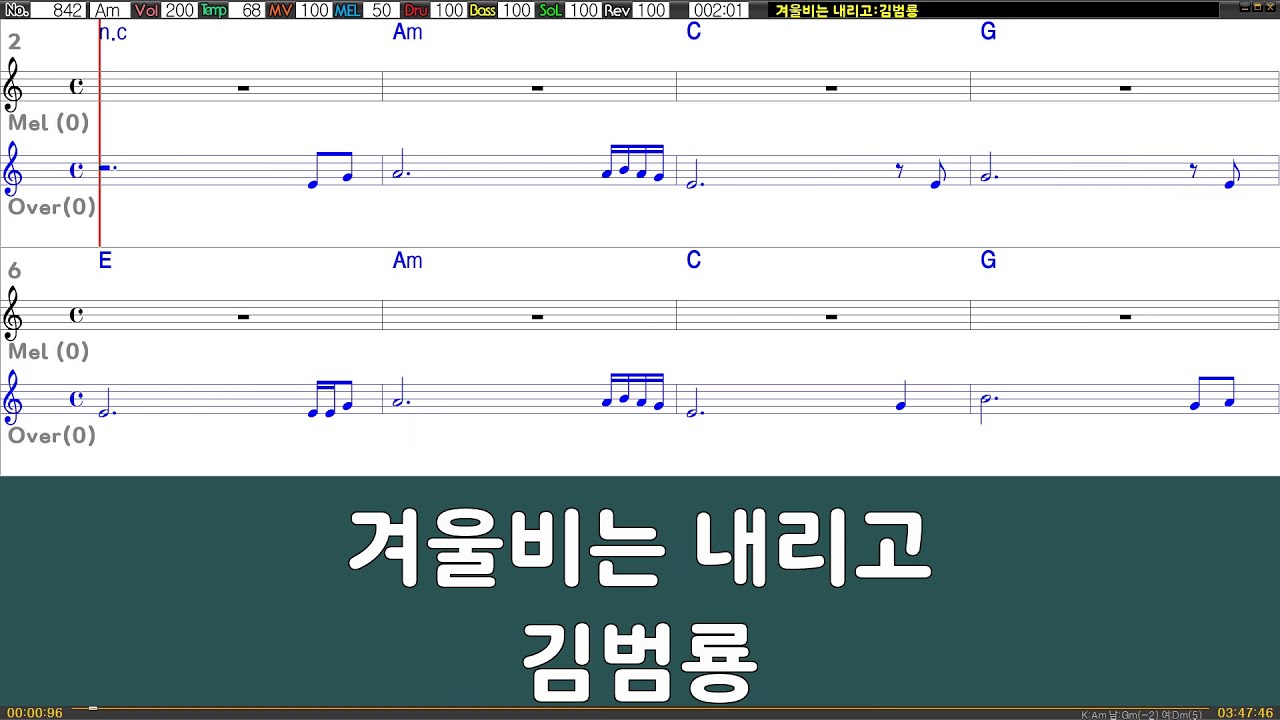
Task: Click the Am chord in the first system
Action: (x=407, y=32)
